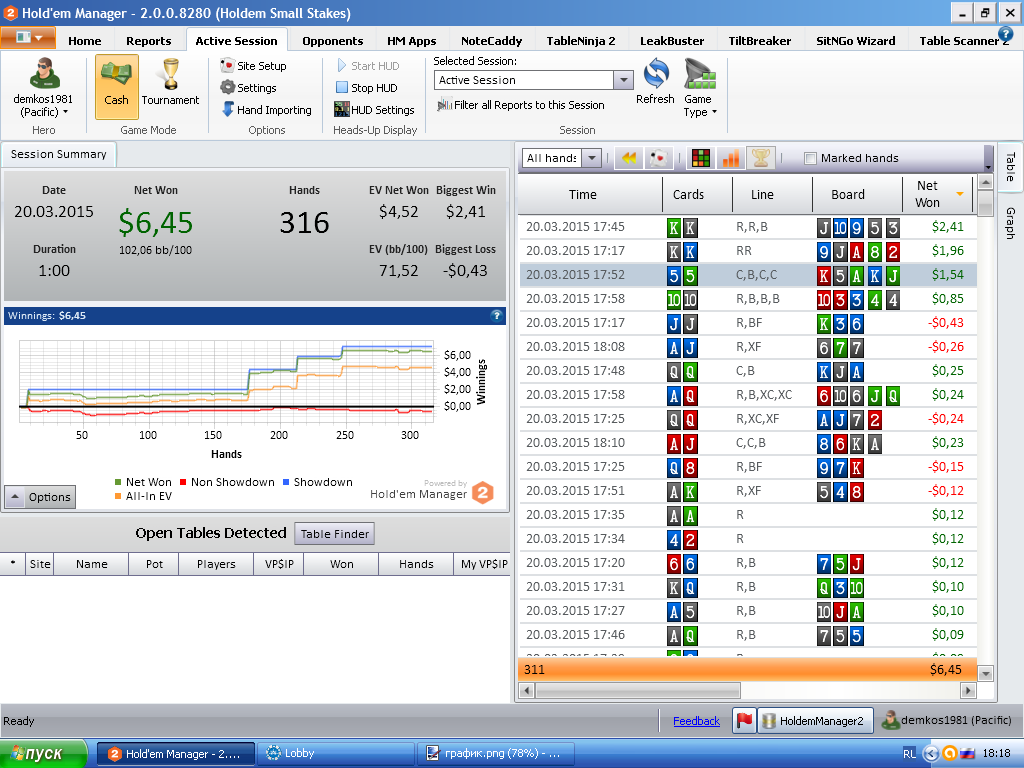This screenshot has width=1024, height=768.
Task: Click the help question mark in Winnings bar
Action: (496, 316)
